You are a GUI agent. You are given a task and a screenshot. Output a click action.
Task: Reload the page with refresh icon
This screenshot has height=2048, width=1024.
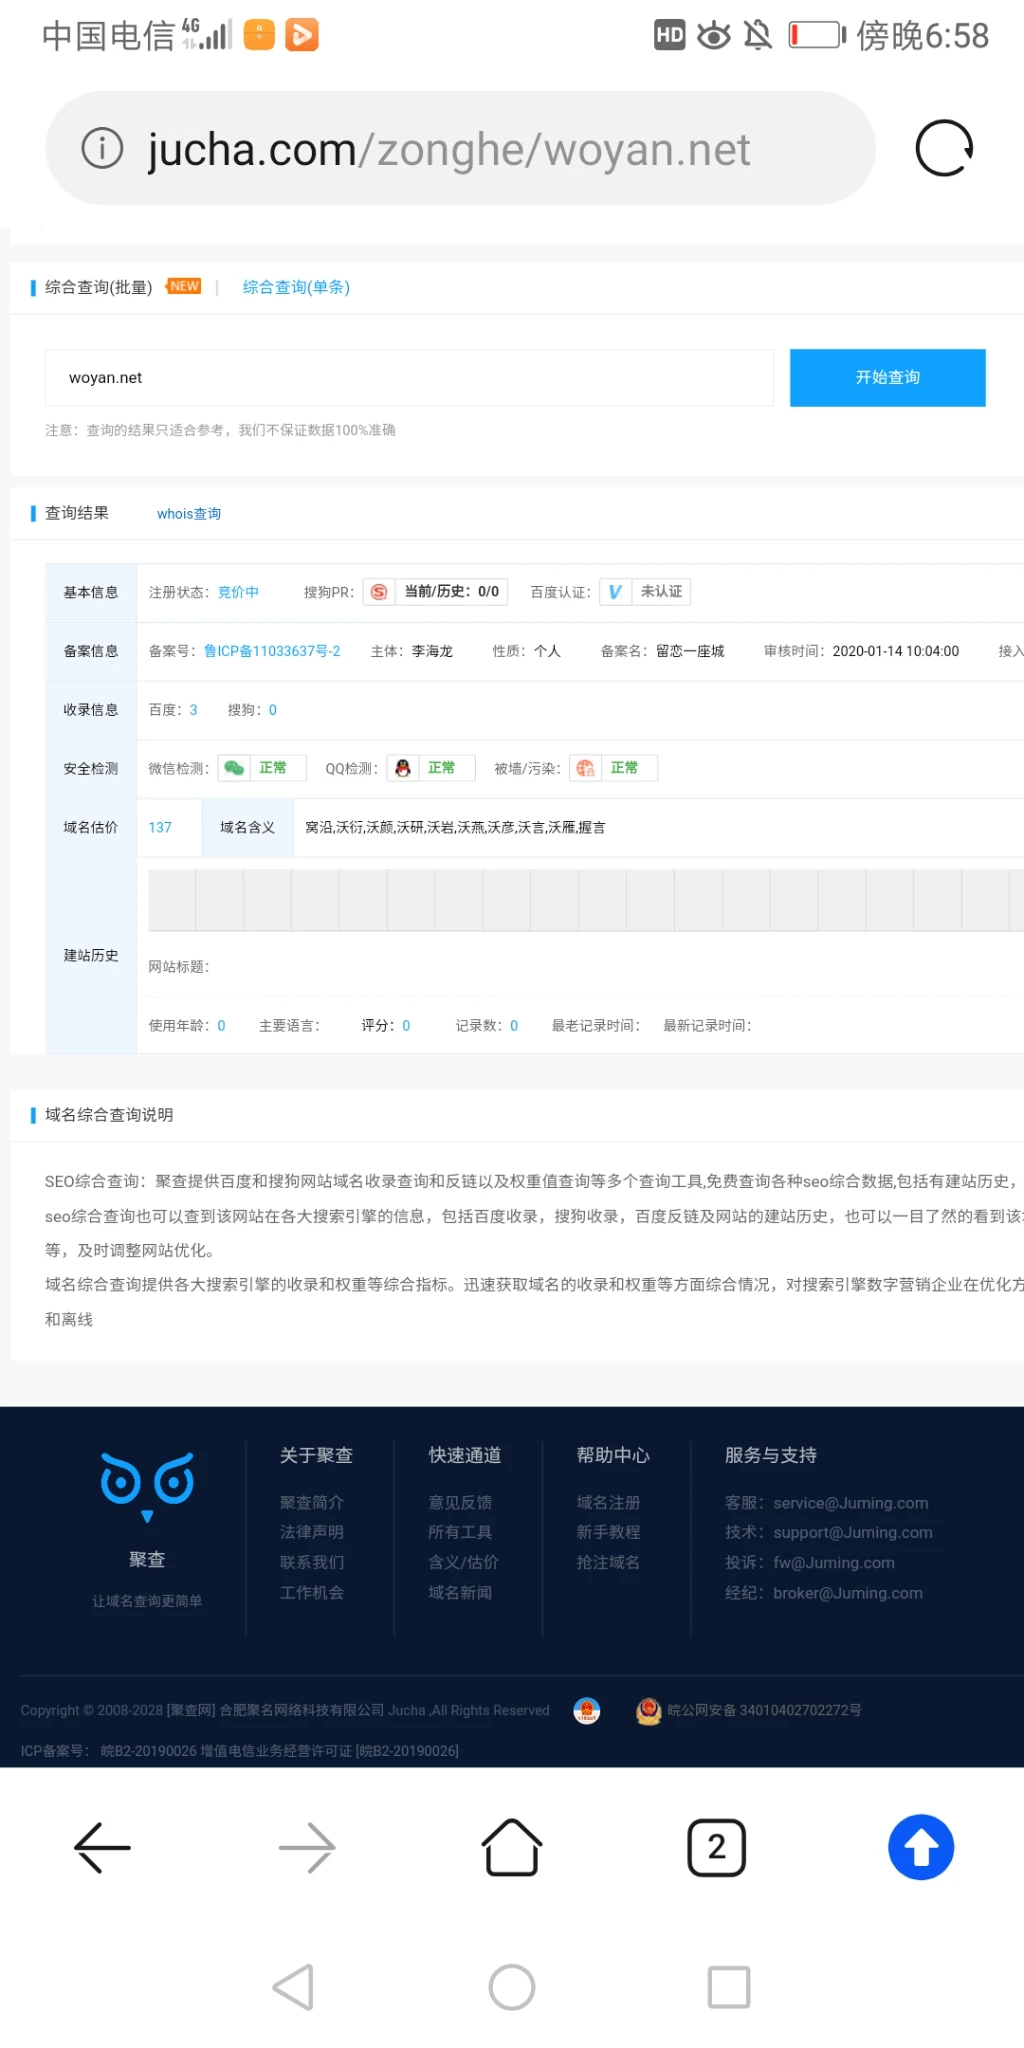pos(944,149)
